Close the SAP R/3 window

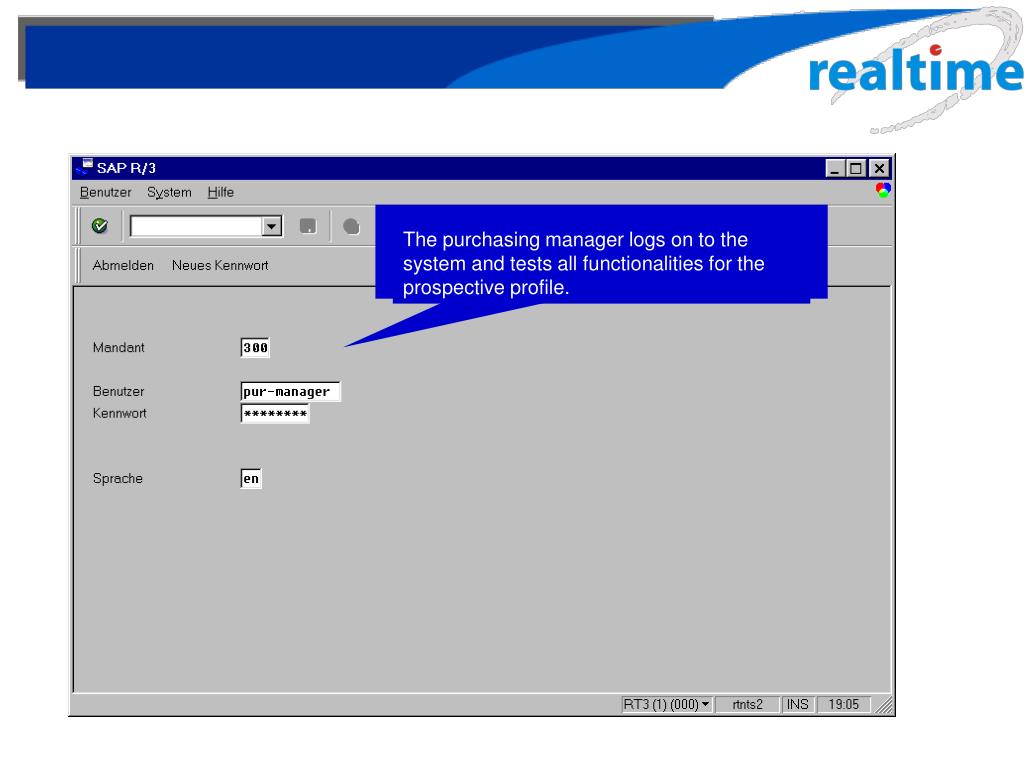(x=880, y=168)
